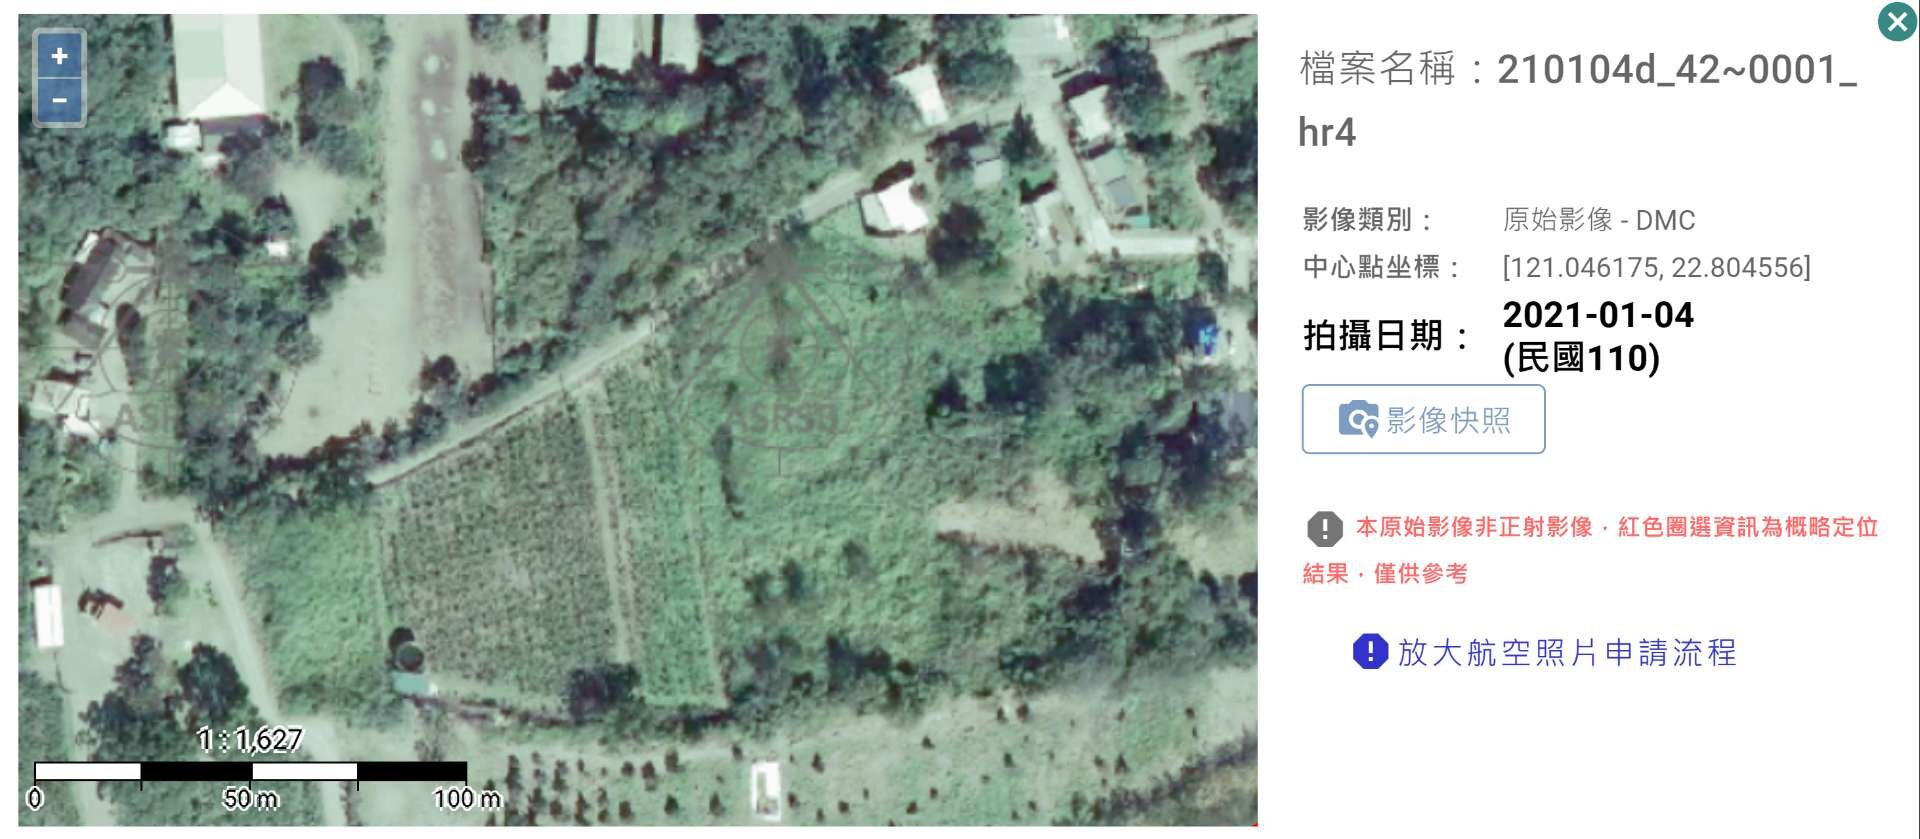Click the gray warning icon before the red notice
This screenshot has width=1920, height=839.
pyautogui.click(x=1324, y=528)
